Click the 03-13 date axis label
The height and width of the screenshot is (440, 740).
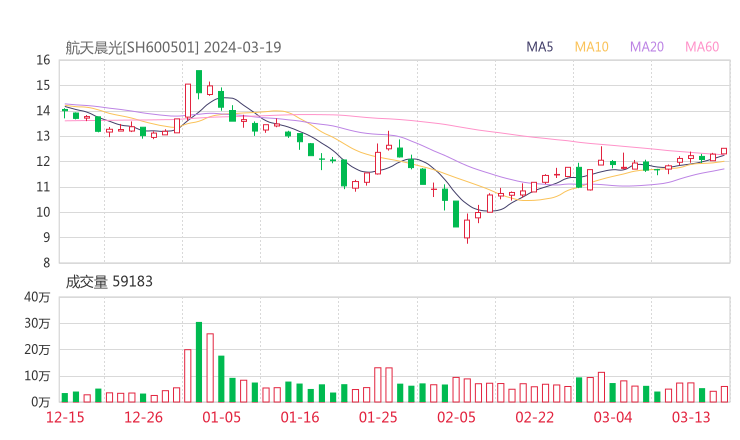tap(691, 417)
